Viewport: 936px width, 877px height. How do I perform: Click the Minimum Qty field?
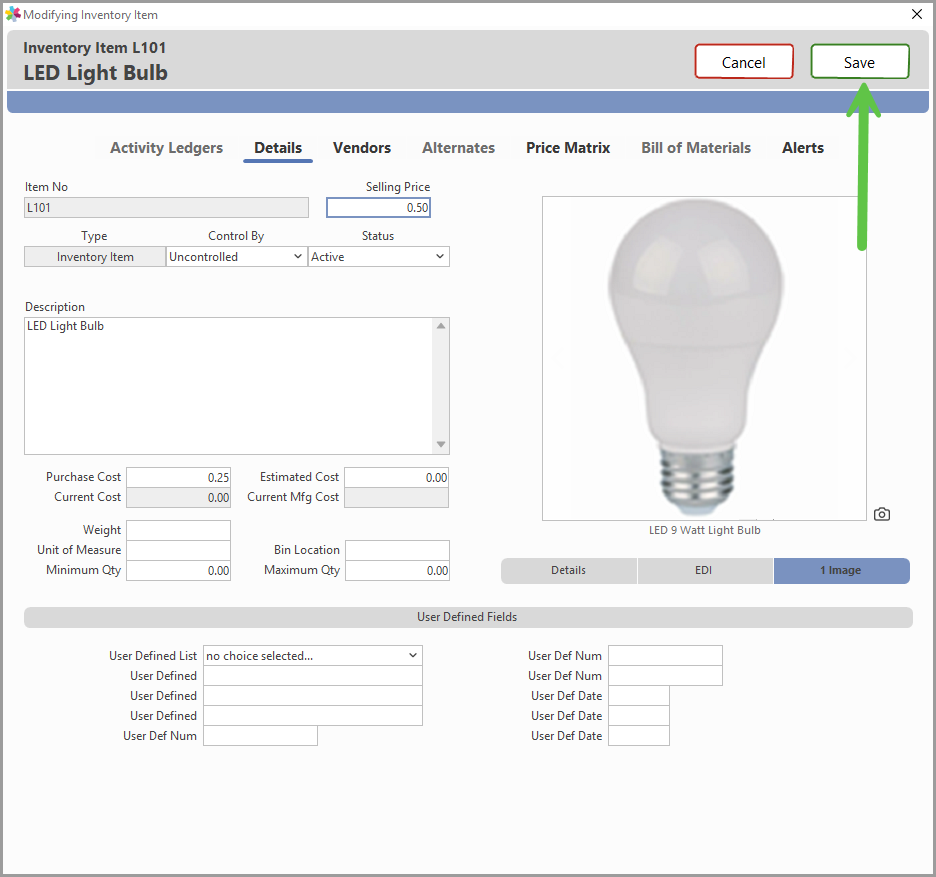[178, 570]
